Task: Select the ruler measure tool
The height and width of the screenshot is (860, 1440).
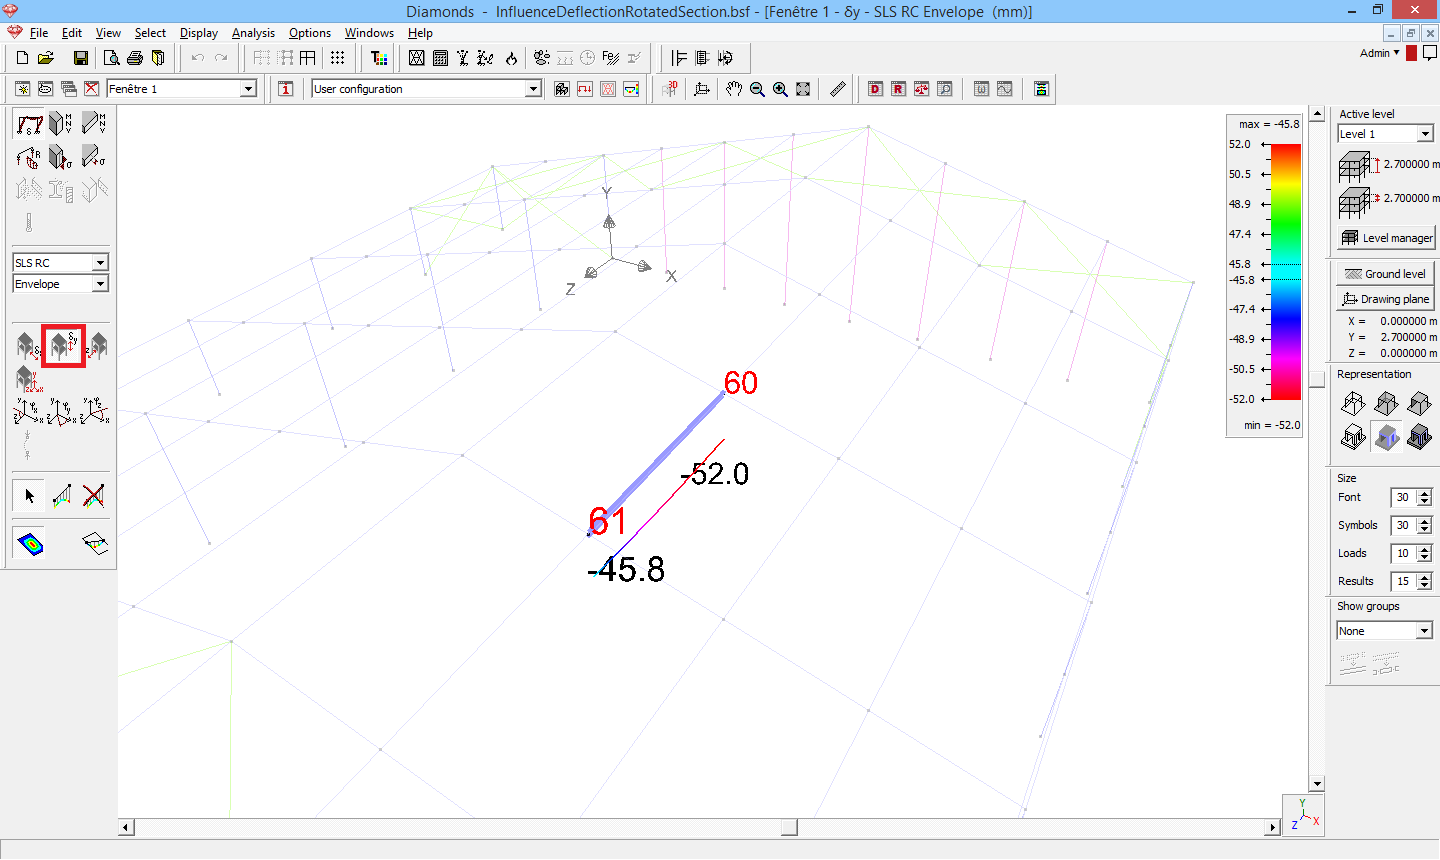Action: [x=838, y=89]
